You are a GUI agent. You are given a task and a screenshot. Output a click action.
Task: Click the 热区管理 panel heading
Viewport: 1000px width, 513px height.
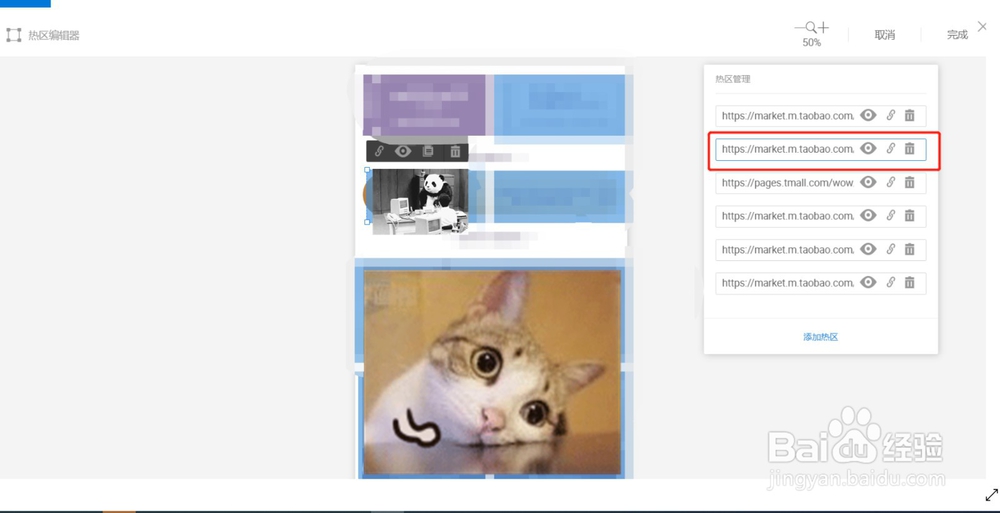pyautogui.click(x=733, y=79)
